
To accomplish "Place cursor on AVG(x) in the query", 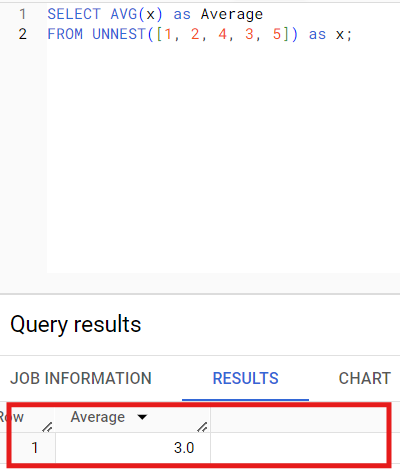I will tap(136, 14).
